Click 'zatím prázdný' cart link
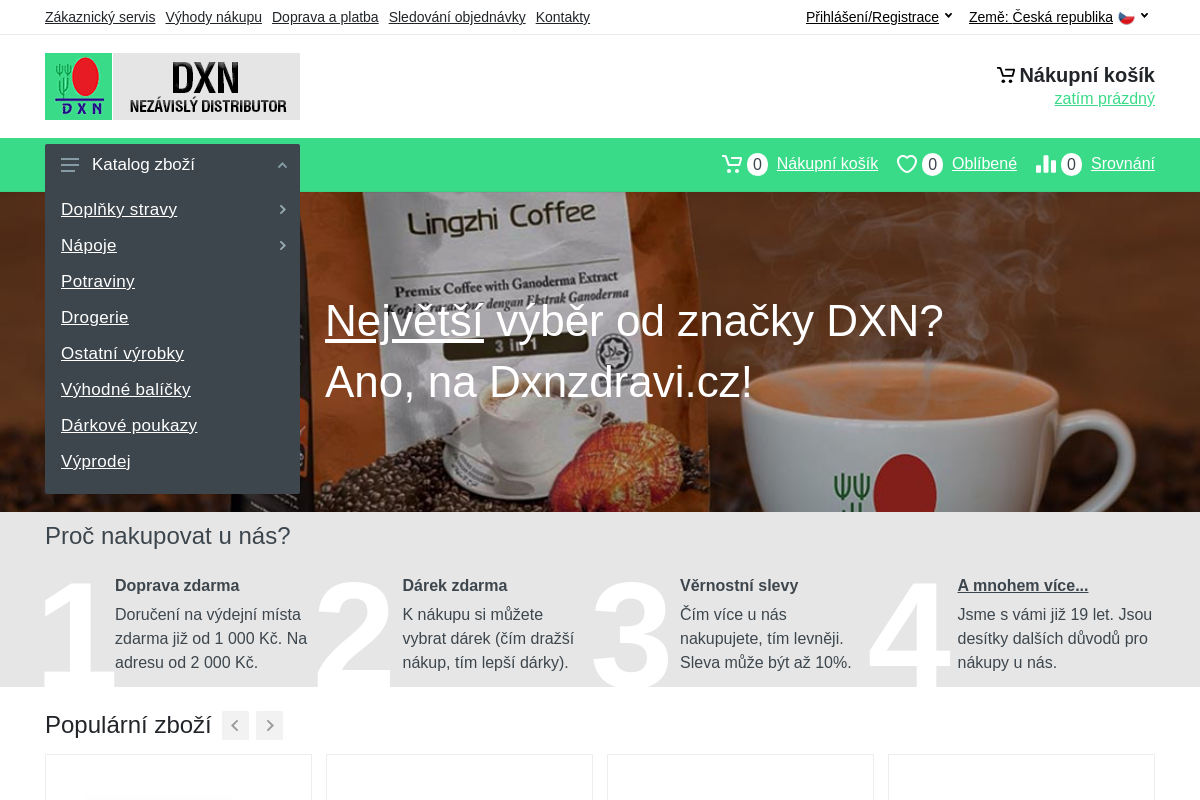 point(1104,98)
